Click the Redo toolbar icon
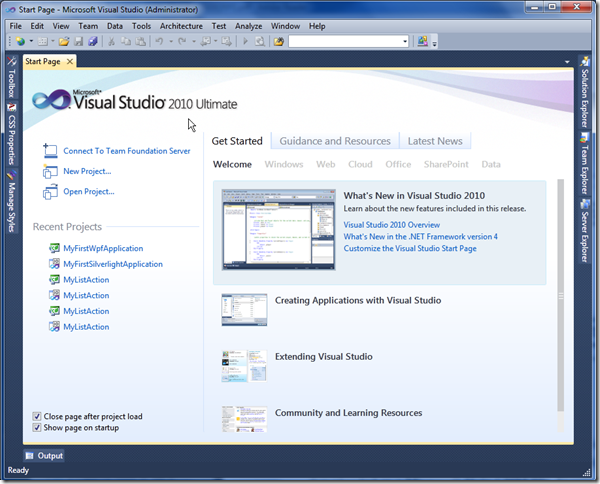 coord(182,41)
